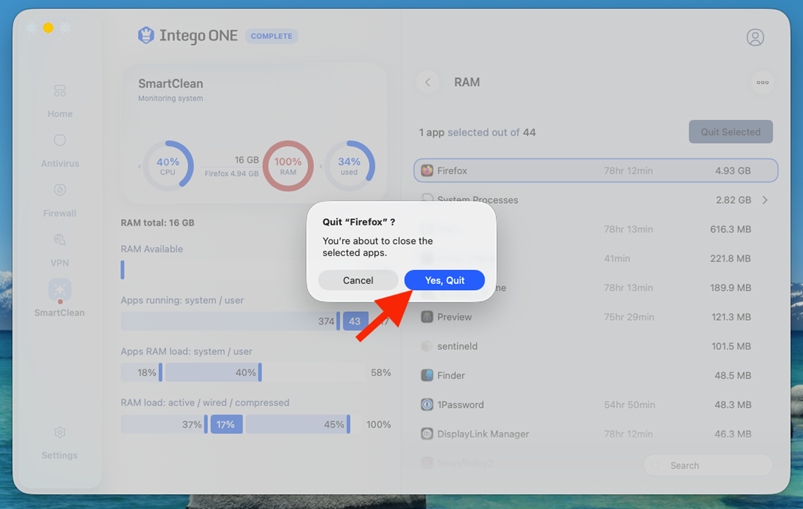Click the 43 user apps bar segment
Viewport: 803px width, 509px height.
pyautogui.click(x=355, y=321)
